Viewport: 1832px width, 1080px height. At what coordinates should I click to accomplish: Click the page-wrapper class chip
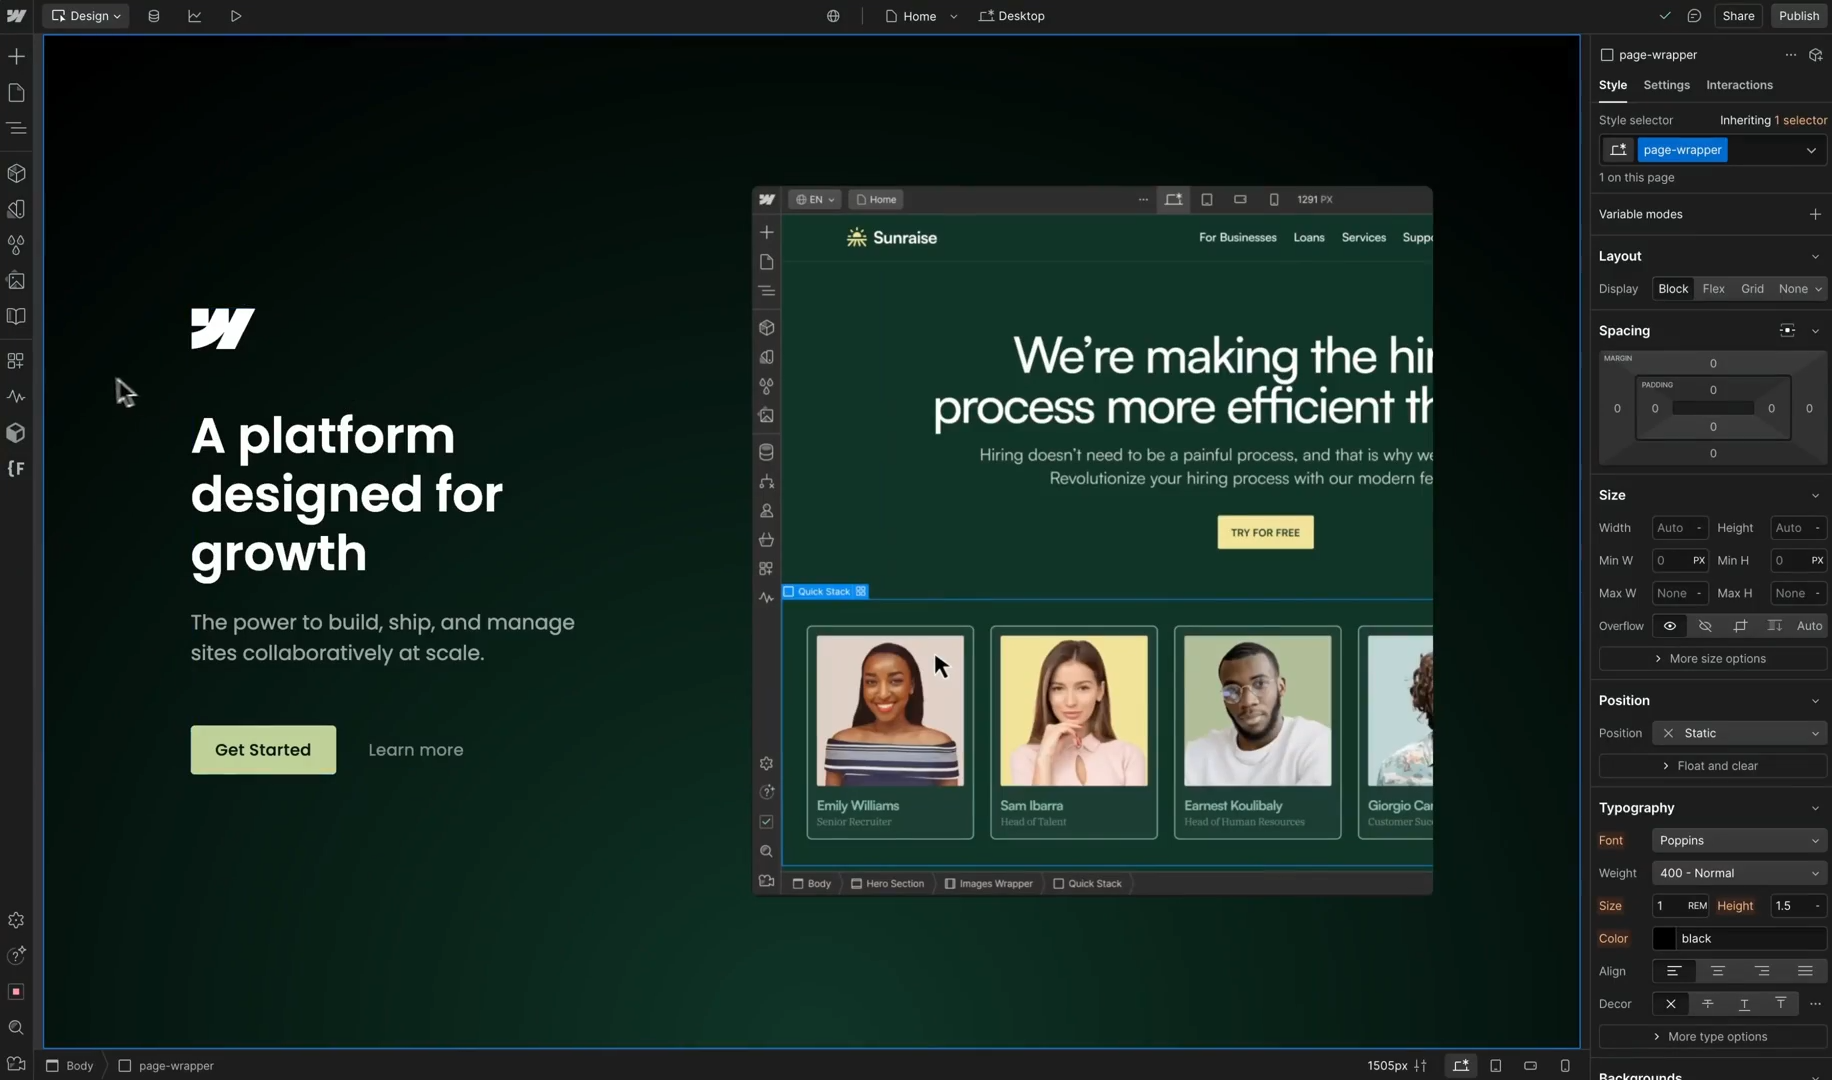pos(1682,151)
